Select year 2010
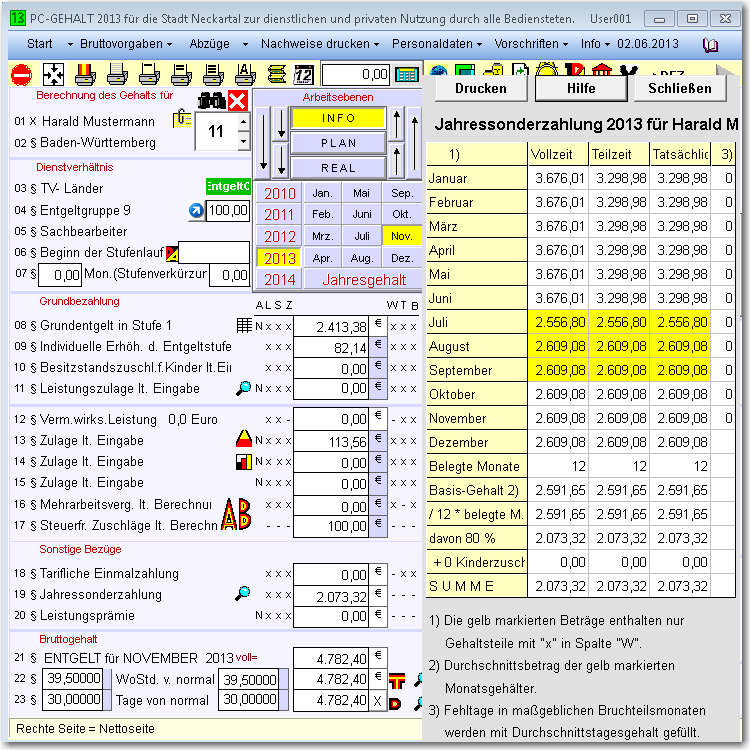Viewport: 750px width, 750px height. [x=279, y=193]
